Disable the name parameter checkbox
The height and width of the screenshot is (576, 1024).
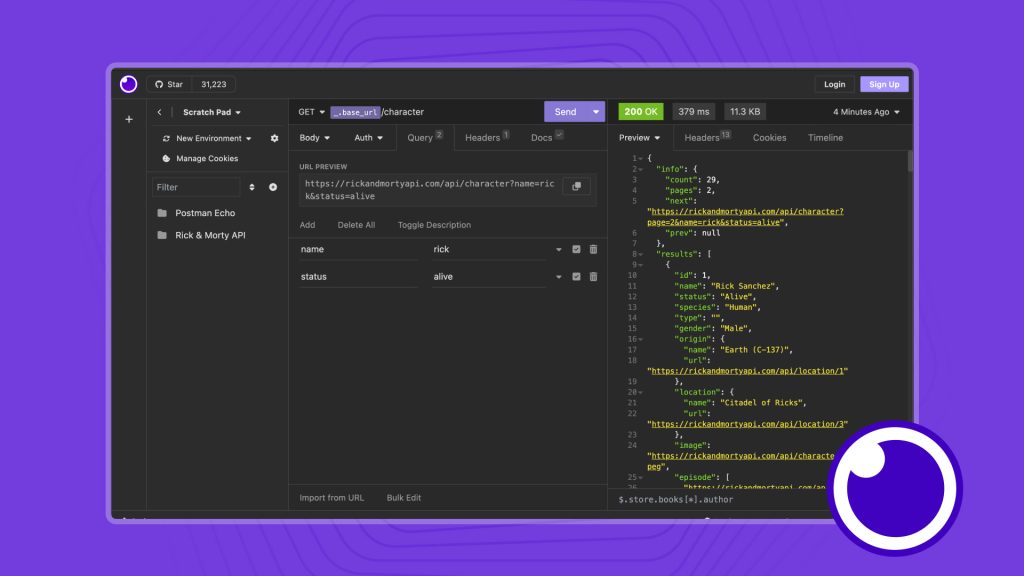pos(576,249)
